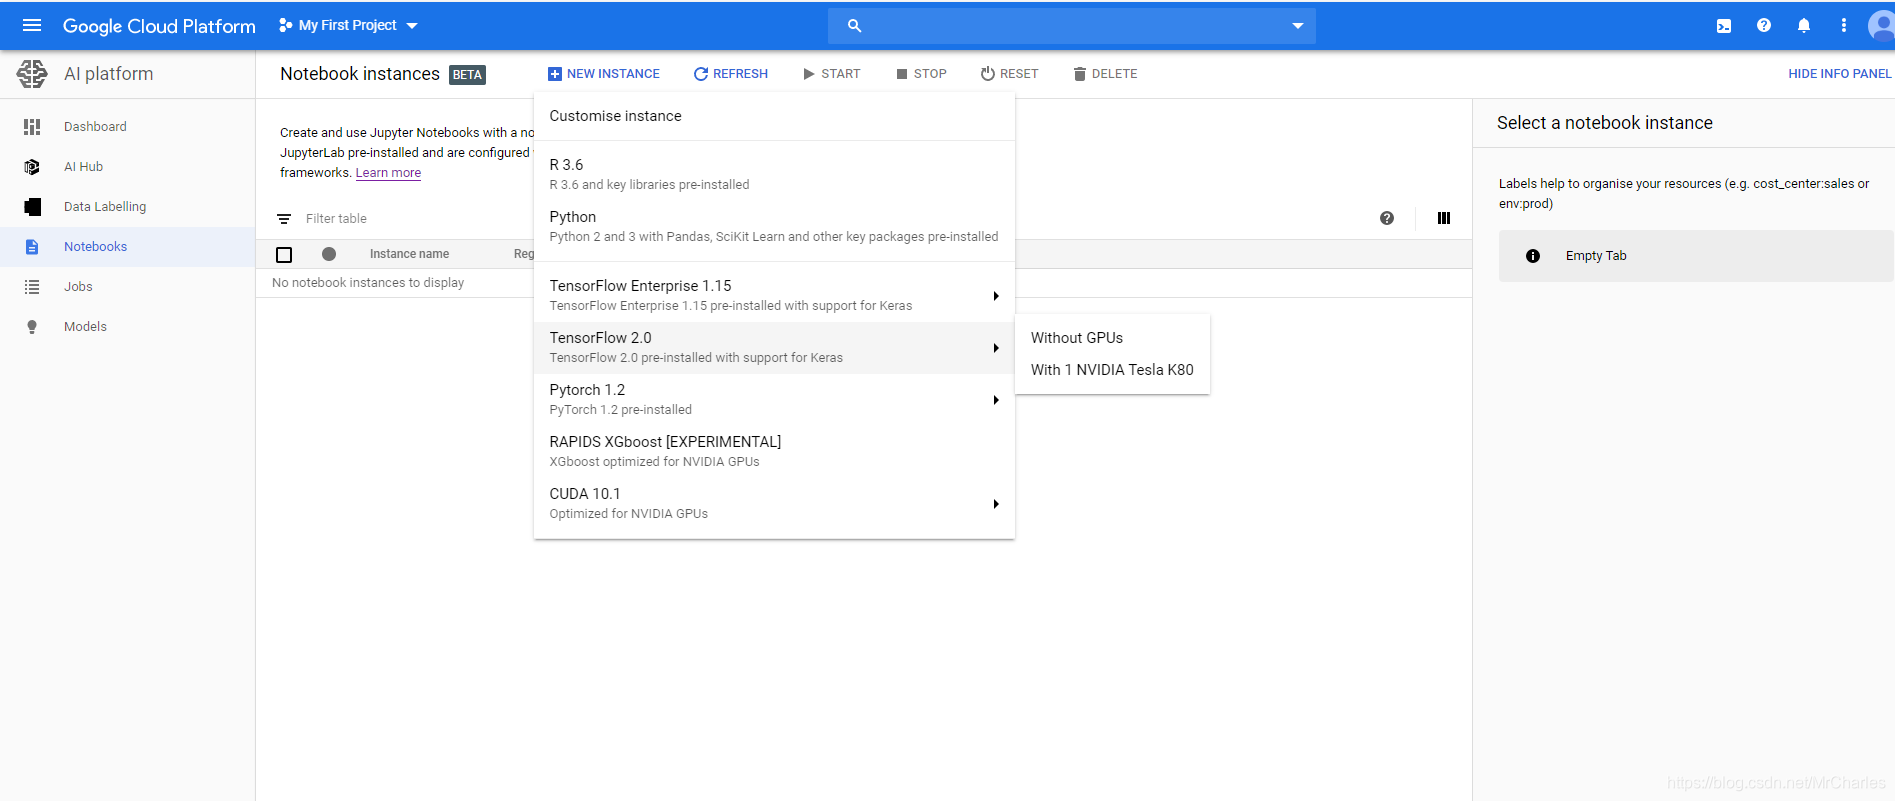Click the Dashboard sidebar icon
The height and width of the screenshot is (801, 1895).
coord(32,127)
